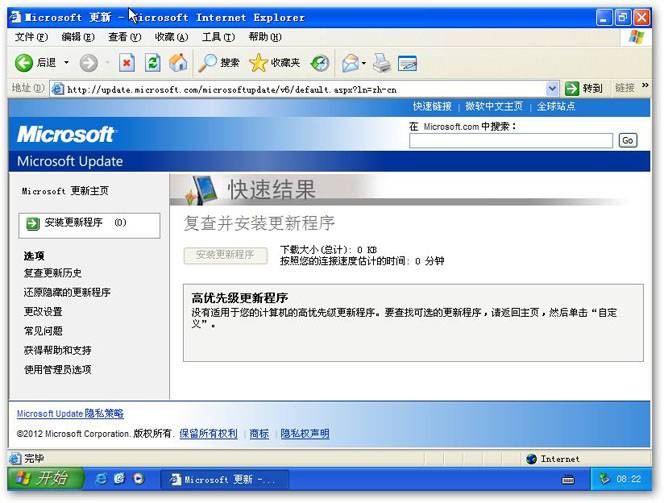Click the 08:22 taskbar clock
Image resolution: width=664 pixels, height=503 pixels.
[x=628, y=479]
